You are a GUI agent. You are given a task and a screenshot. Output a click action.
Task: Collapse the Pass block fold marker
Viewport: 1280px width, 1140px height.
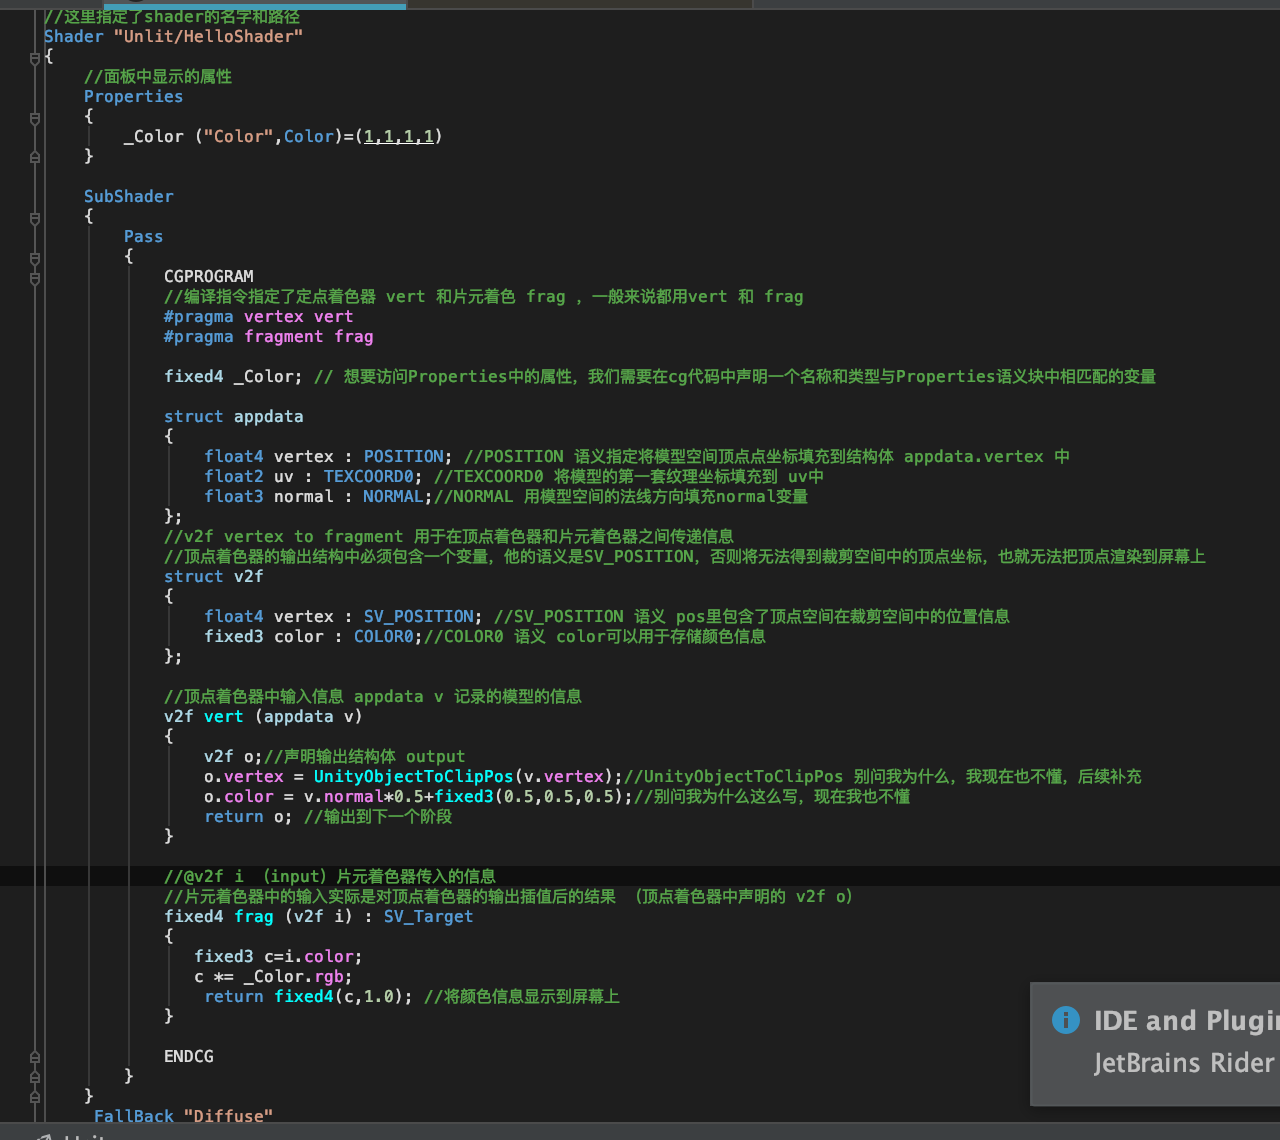(35, 258)
